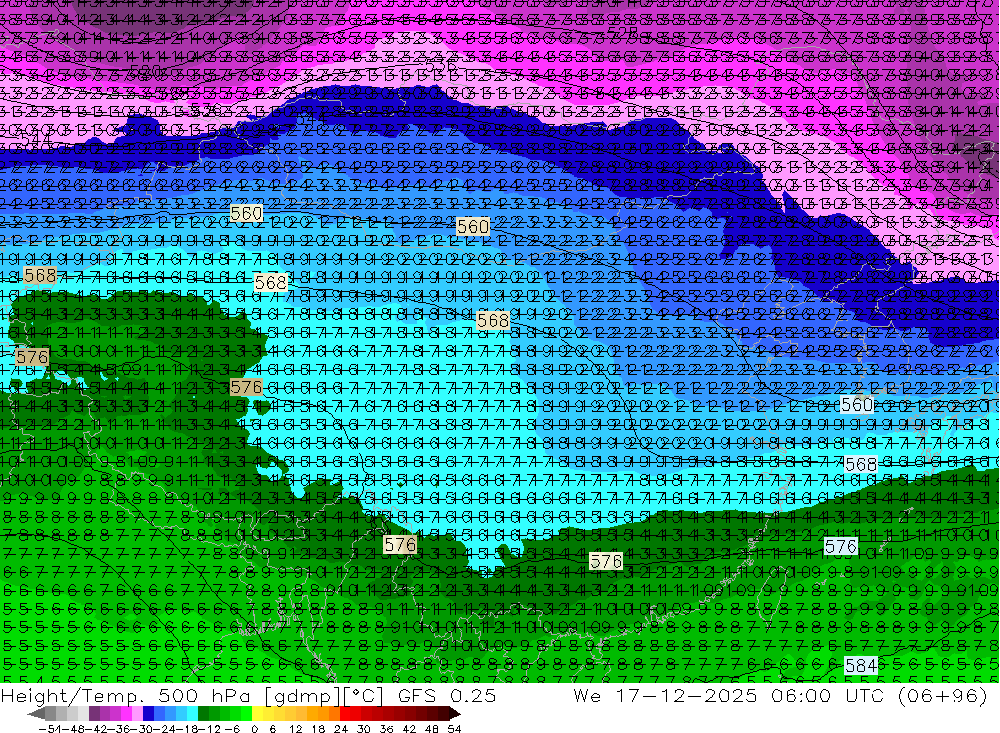Click the pale-blue 568 contour label

point(860,464)
